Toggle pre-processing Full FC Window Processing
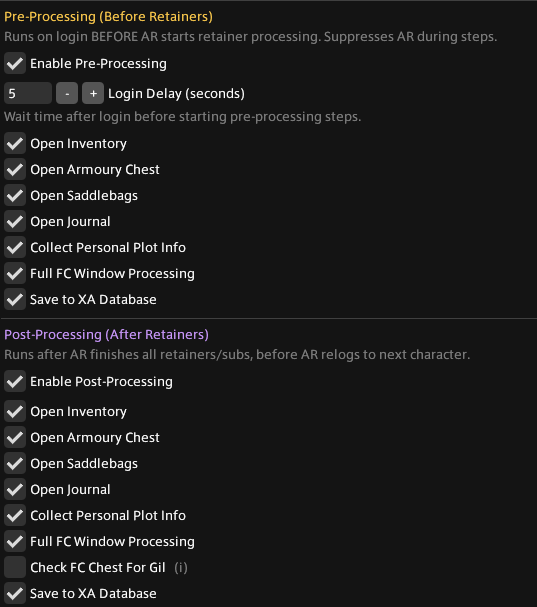Viewport: 537px width, 607px height. (15, 273)
